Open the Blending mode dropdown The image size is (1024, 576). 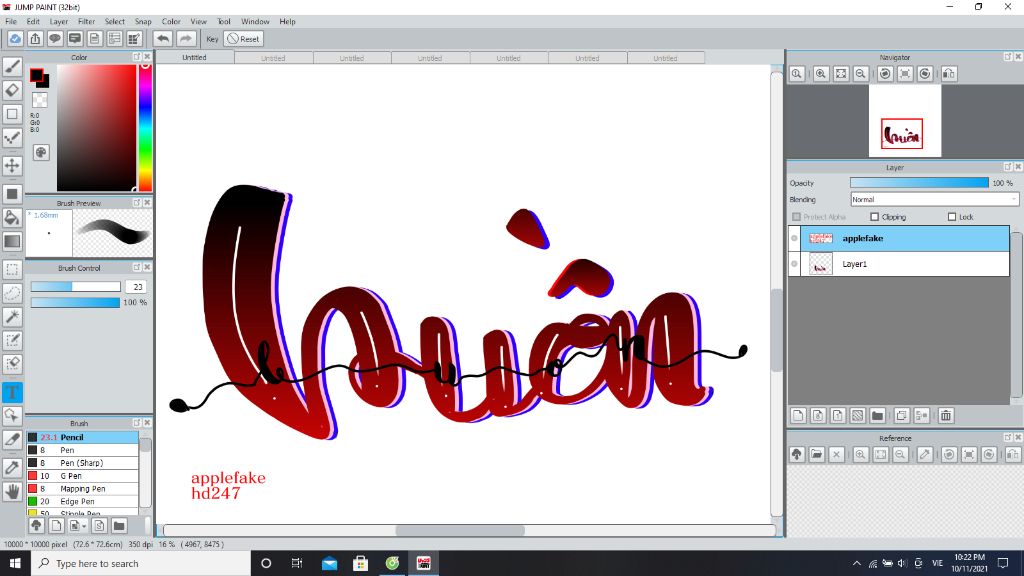pos(934,199)
